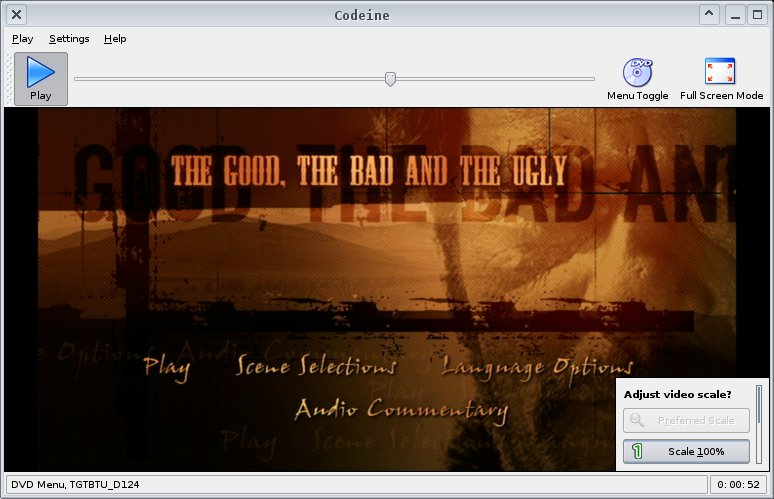This screenshot has width=774, height=499.
Task: Select Play in the DVD menu
Action: point(167,368)
